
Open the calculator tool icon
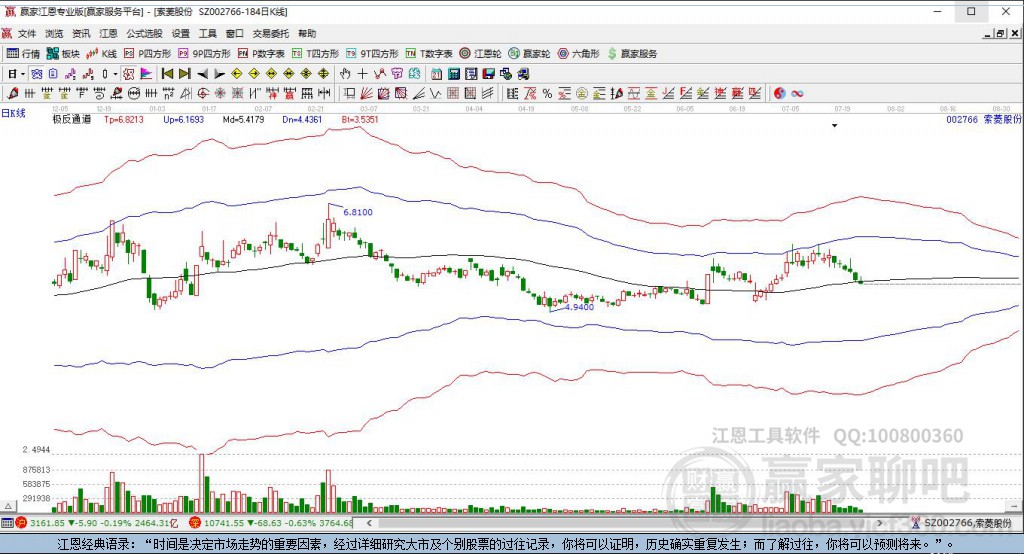pos(454,74)
